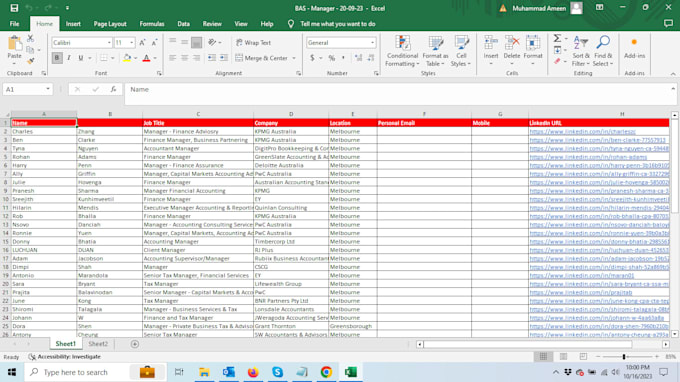Click the Center alignment icon

click(x=184, y=58)
